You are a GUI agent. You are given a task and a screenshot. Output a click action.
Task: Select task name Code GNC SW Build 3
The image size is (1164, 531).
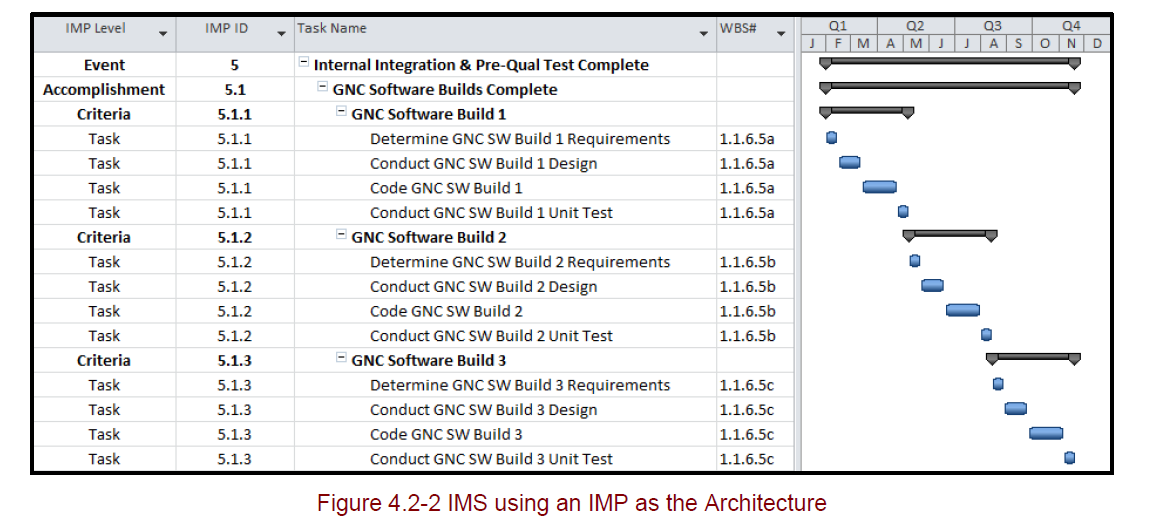[x=446, y=434]
